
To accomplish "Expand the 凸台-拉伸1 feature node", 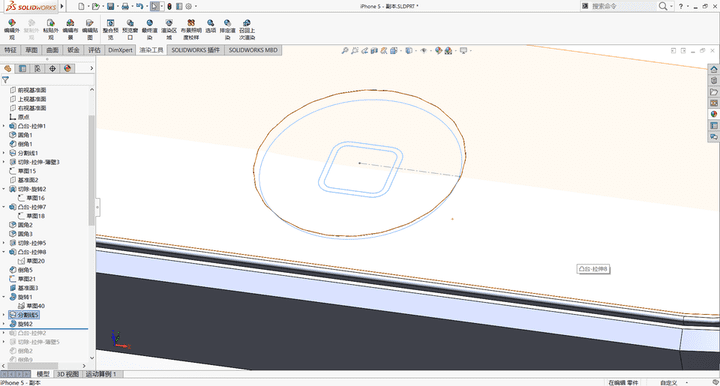I will pos(4,126).
